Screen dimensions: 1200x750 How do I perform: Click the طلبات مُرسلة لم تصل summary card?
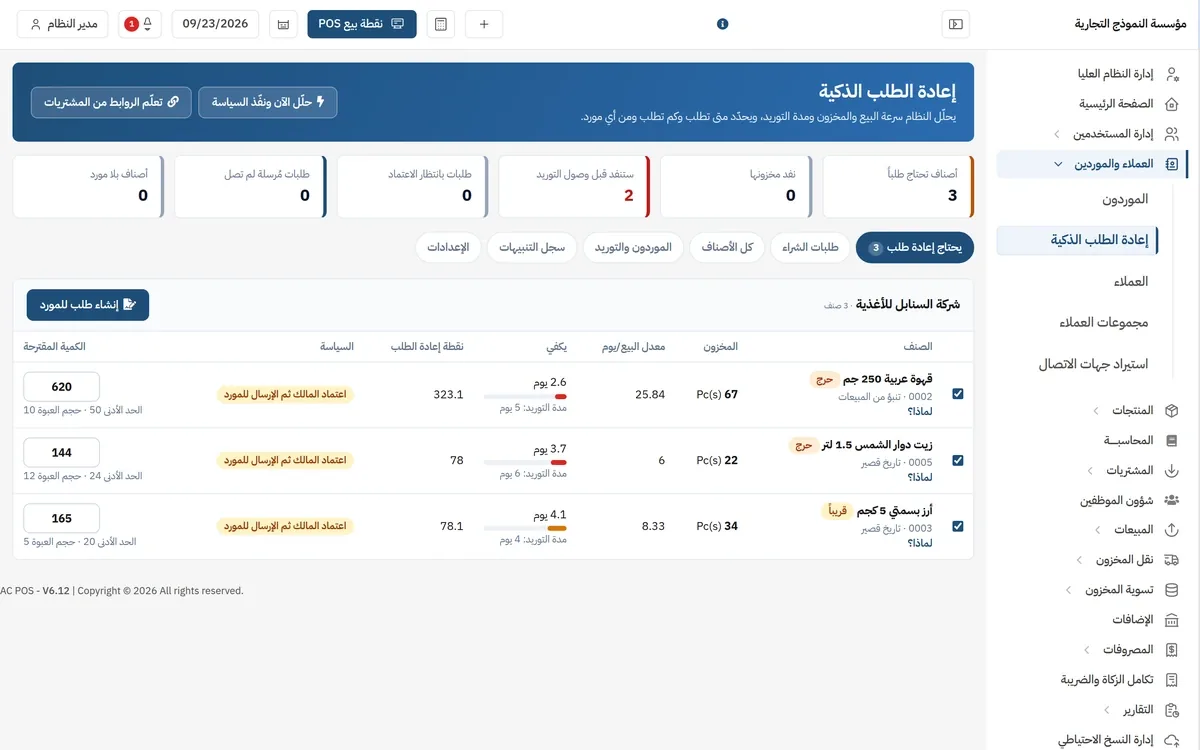click(249, 187)
